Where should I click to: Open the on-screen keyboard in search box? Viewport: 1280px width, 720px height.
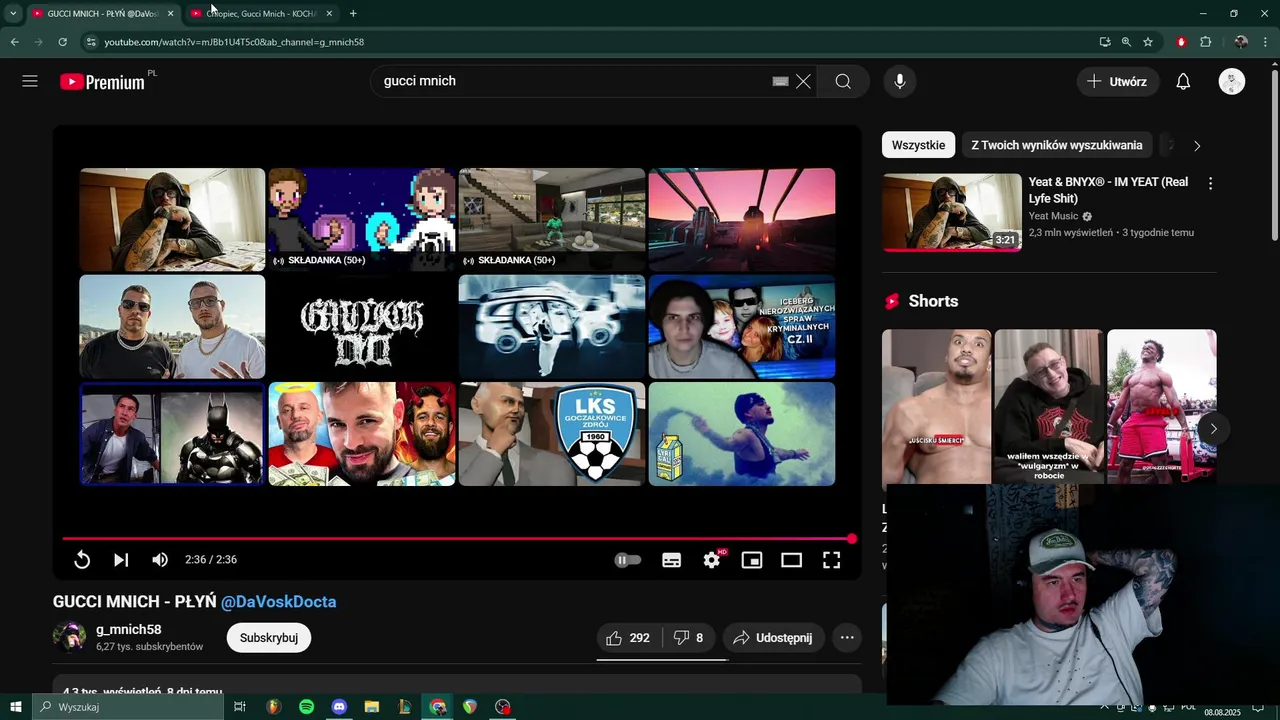pos(780,81)
